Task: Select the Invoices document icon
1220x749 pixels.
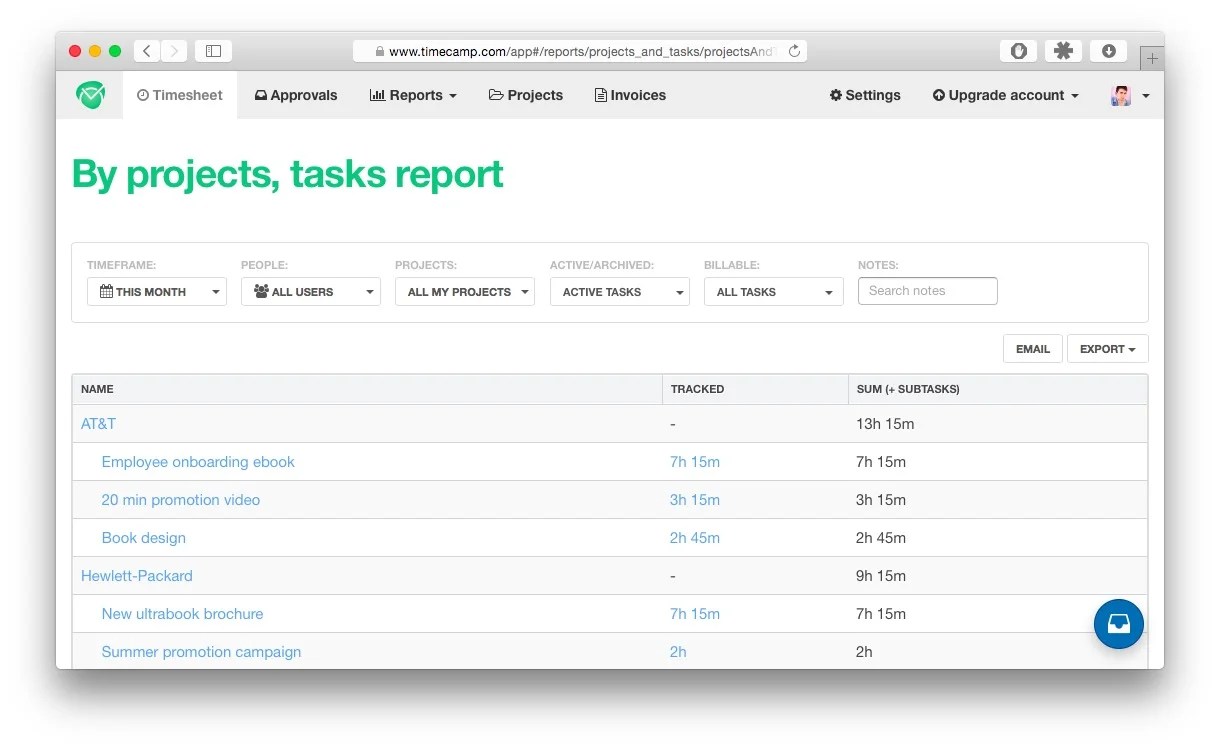Action: click(x=601, y=95)
